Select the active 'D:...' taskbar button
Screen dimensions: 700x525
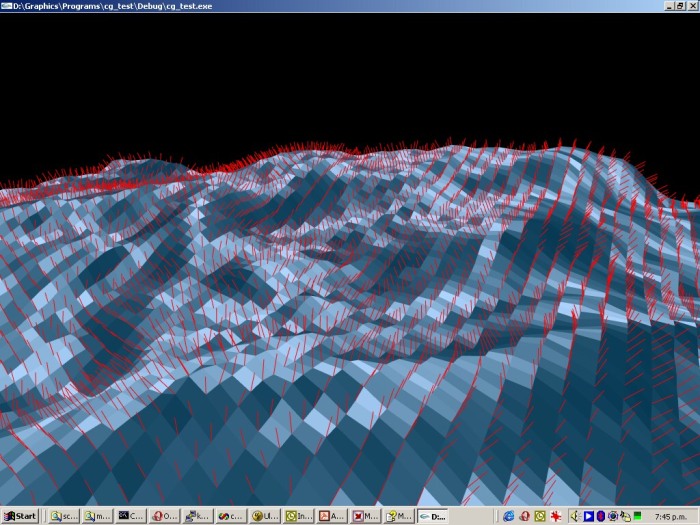433,516
